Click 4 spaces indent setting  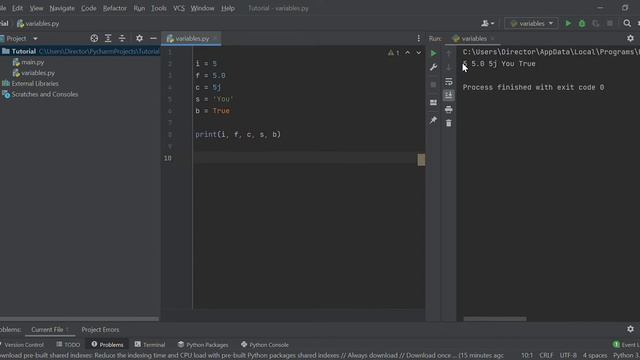[x=595, y=356]
